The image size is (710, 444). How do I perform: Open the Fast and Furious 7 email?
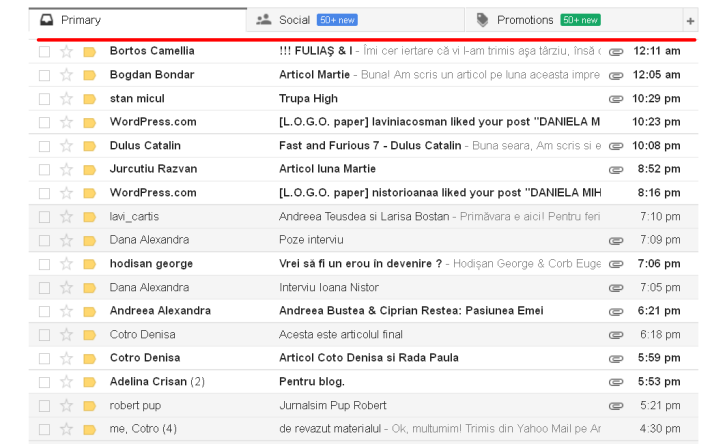[370, 146]
